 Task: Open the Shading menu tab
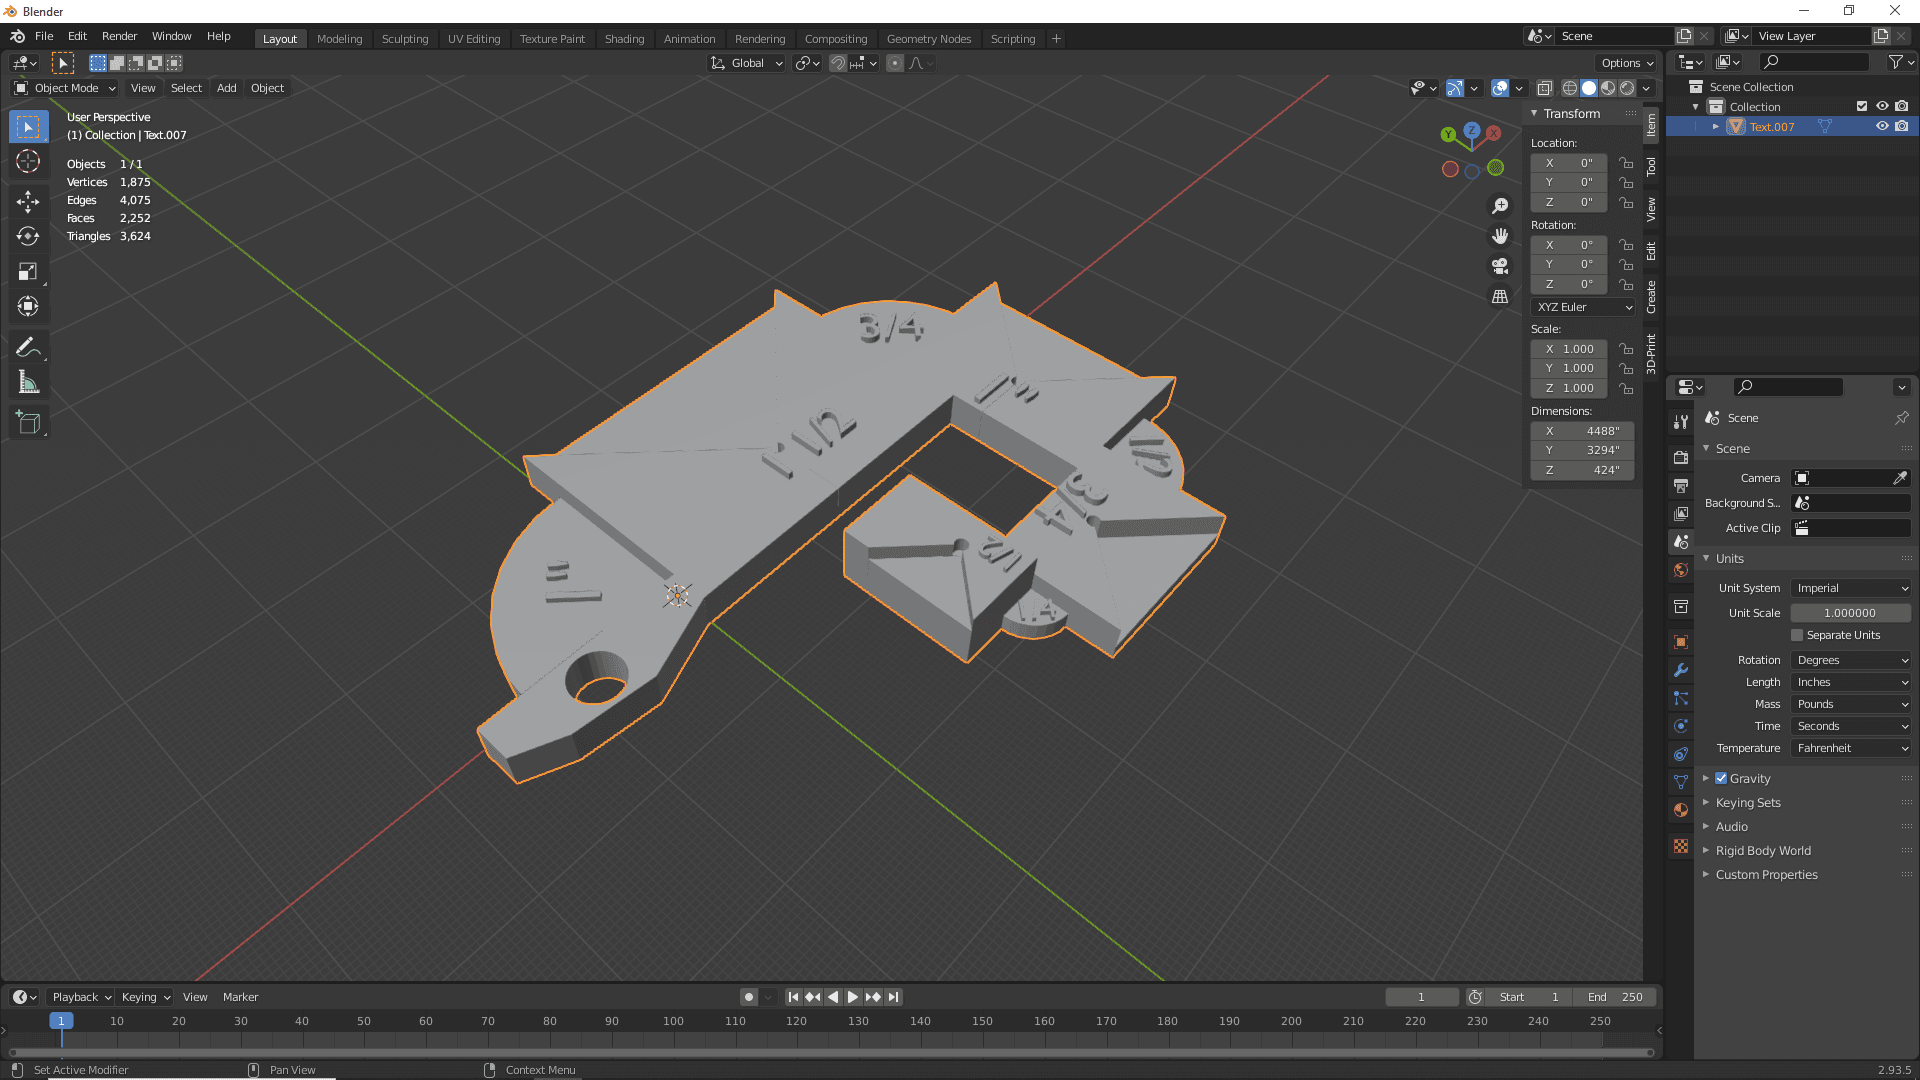(x=622, y=37)
